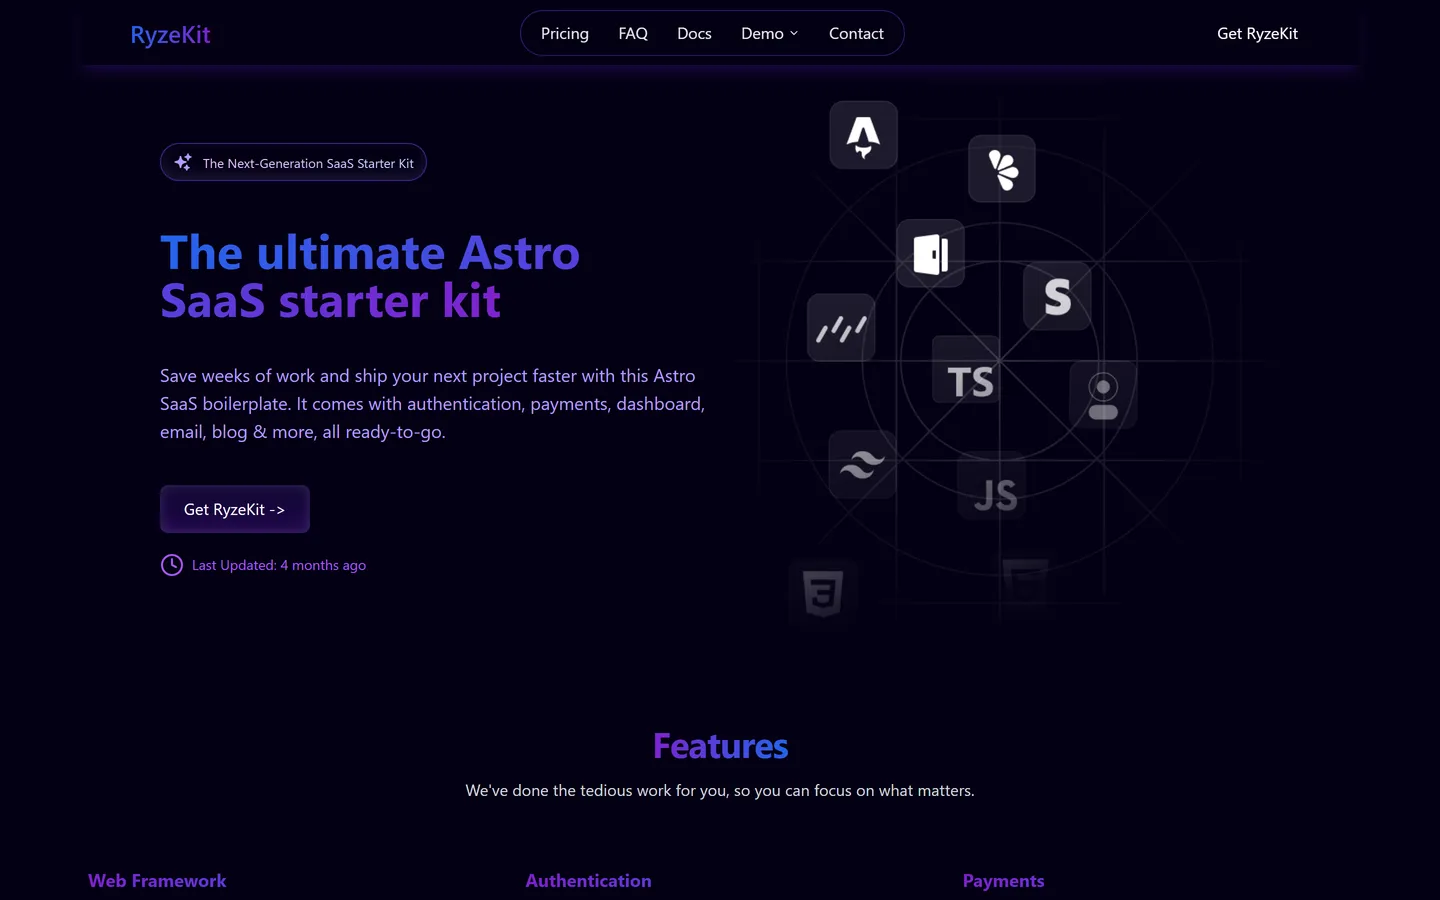This screenshot has height=900, width=1440.
Task: Click the JS JavaScript icon
Action: coord(991,487)
